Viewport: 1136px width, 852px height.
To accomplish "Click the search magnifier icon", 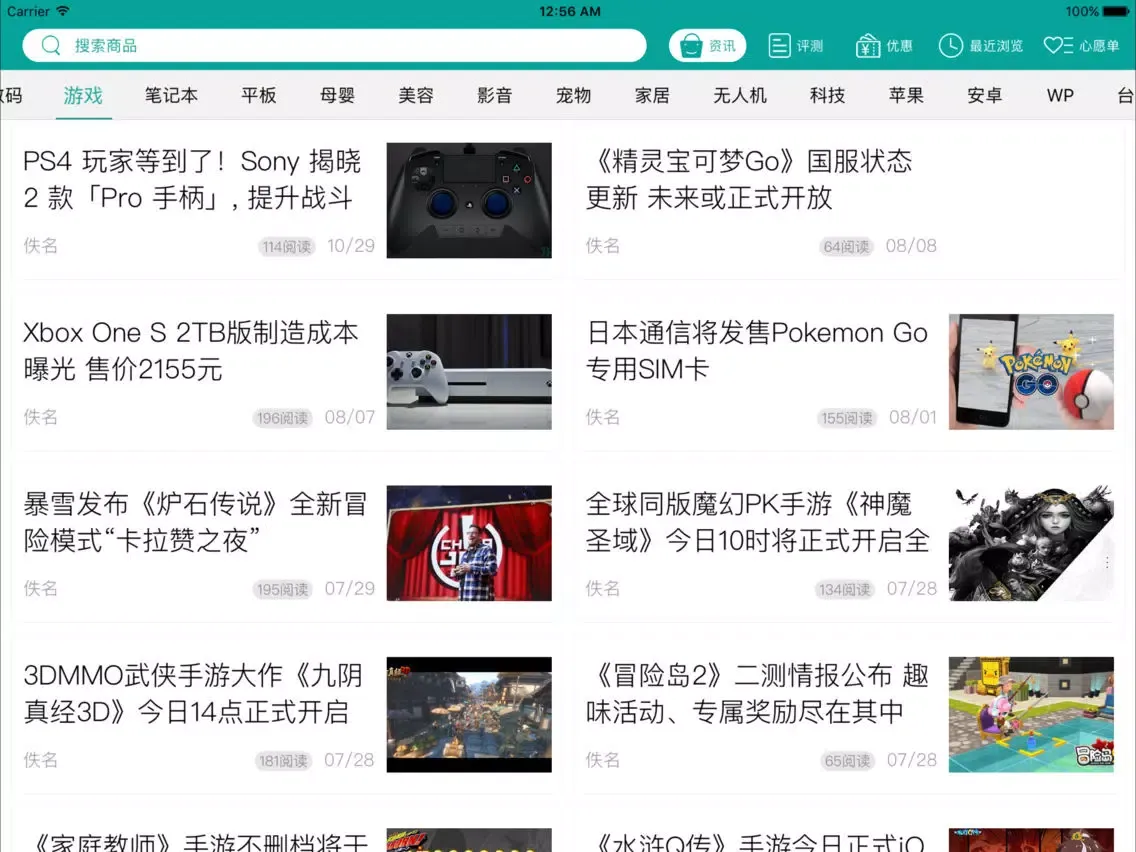I will [x=51, y=46].
